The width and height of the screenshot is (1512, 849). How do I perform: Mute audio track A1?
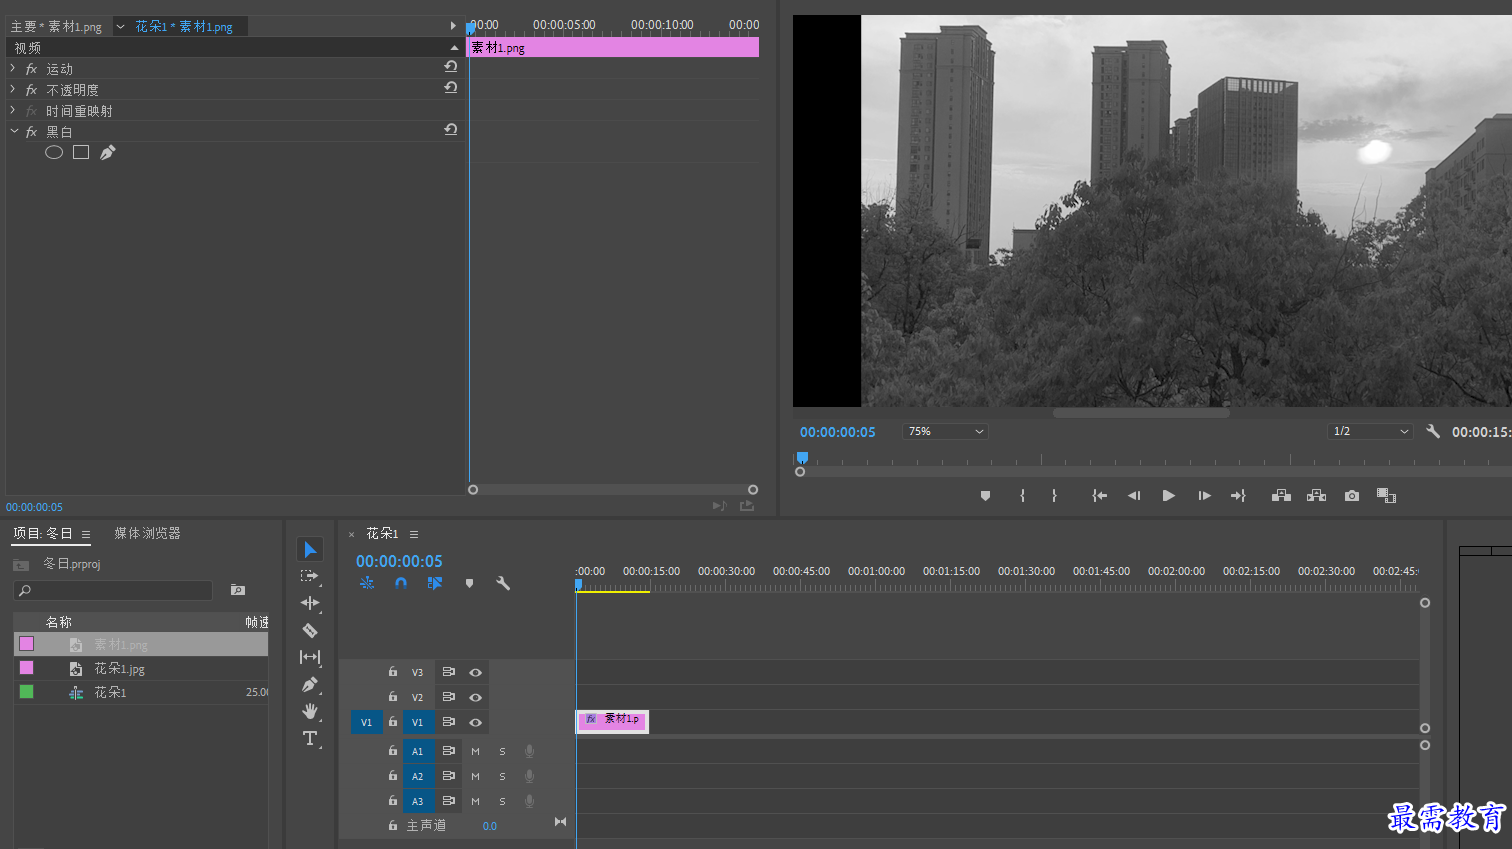pyautogui.click(x=475, y=751)
